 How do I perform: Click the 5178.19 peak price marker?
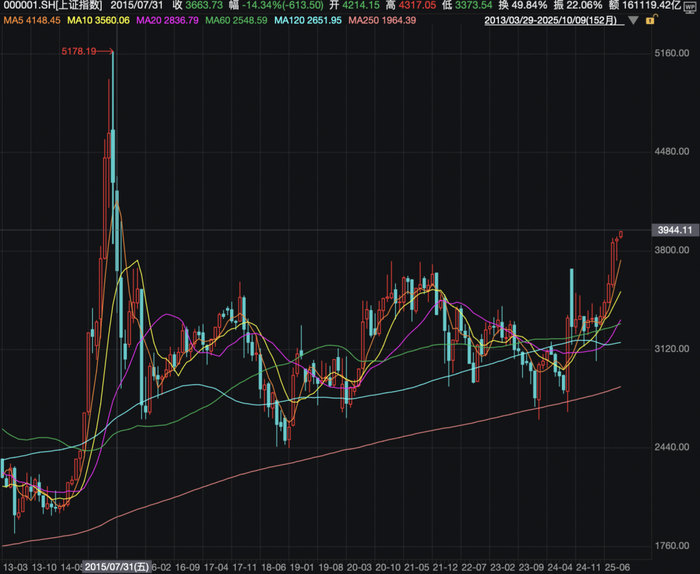(x=79, y=51)
